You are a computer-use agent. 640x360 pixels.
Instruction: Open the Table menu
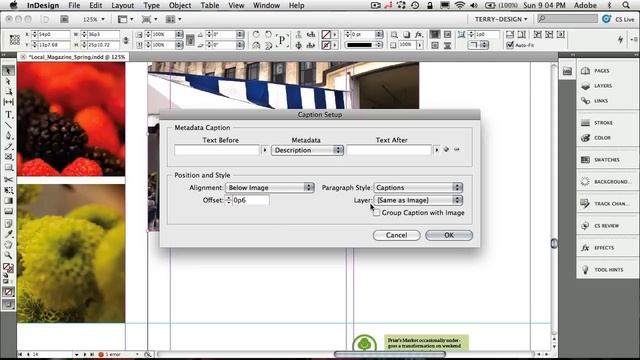[x=210, y=5]
